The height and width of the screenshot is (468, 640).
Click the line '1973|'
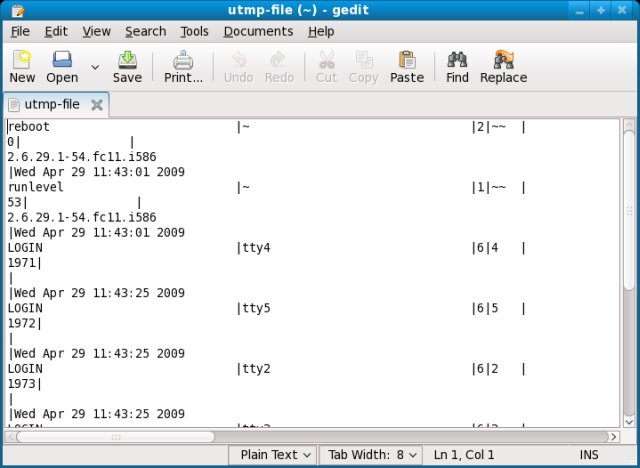pyautogui.click(x=25, y=384)
